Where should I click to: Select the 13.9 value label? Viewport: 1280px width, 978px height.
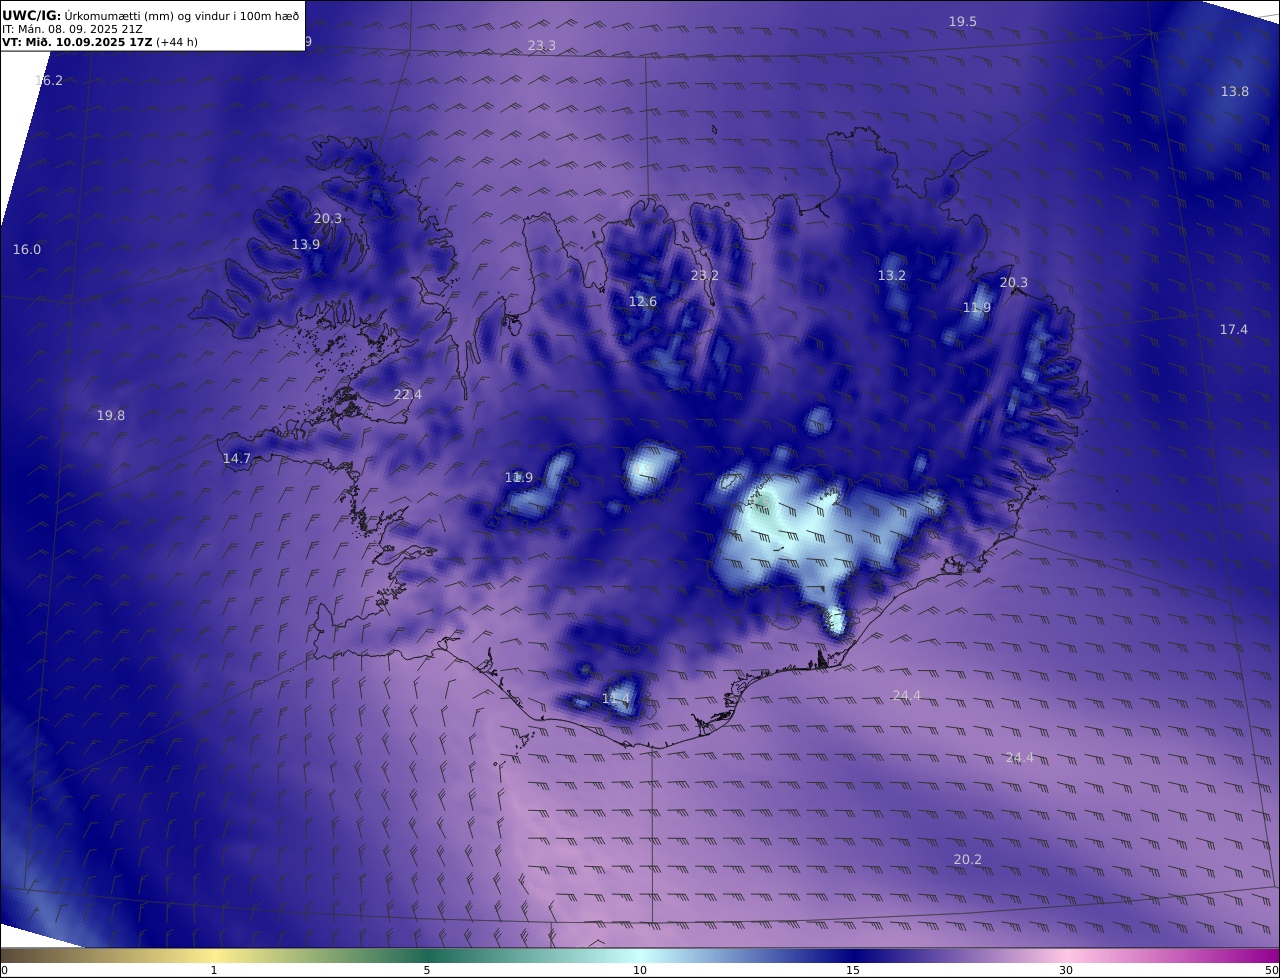pos(306,245)
